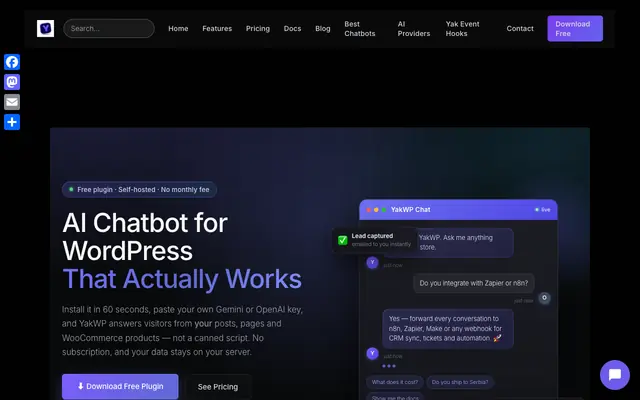Click the 'Yes — forward every conversation' reply
The width and height of the screenshot is (640, 400).
[448, 329]
